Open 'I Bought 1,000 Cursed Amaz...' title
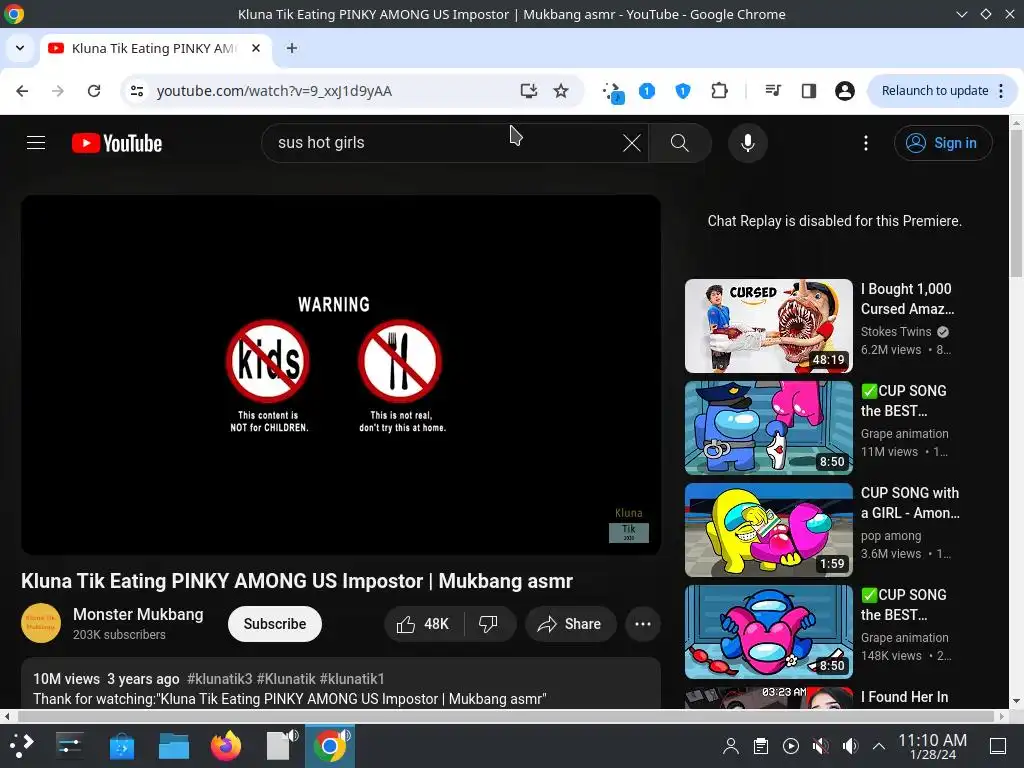 pos(907,298)
